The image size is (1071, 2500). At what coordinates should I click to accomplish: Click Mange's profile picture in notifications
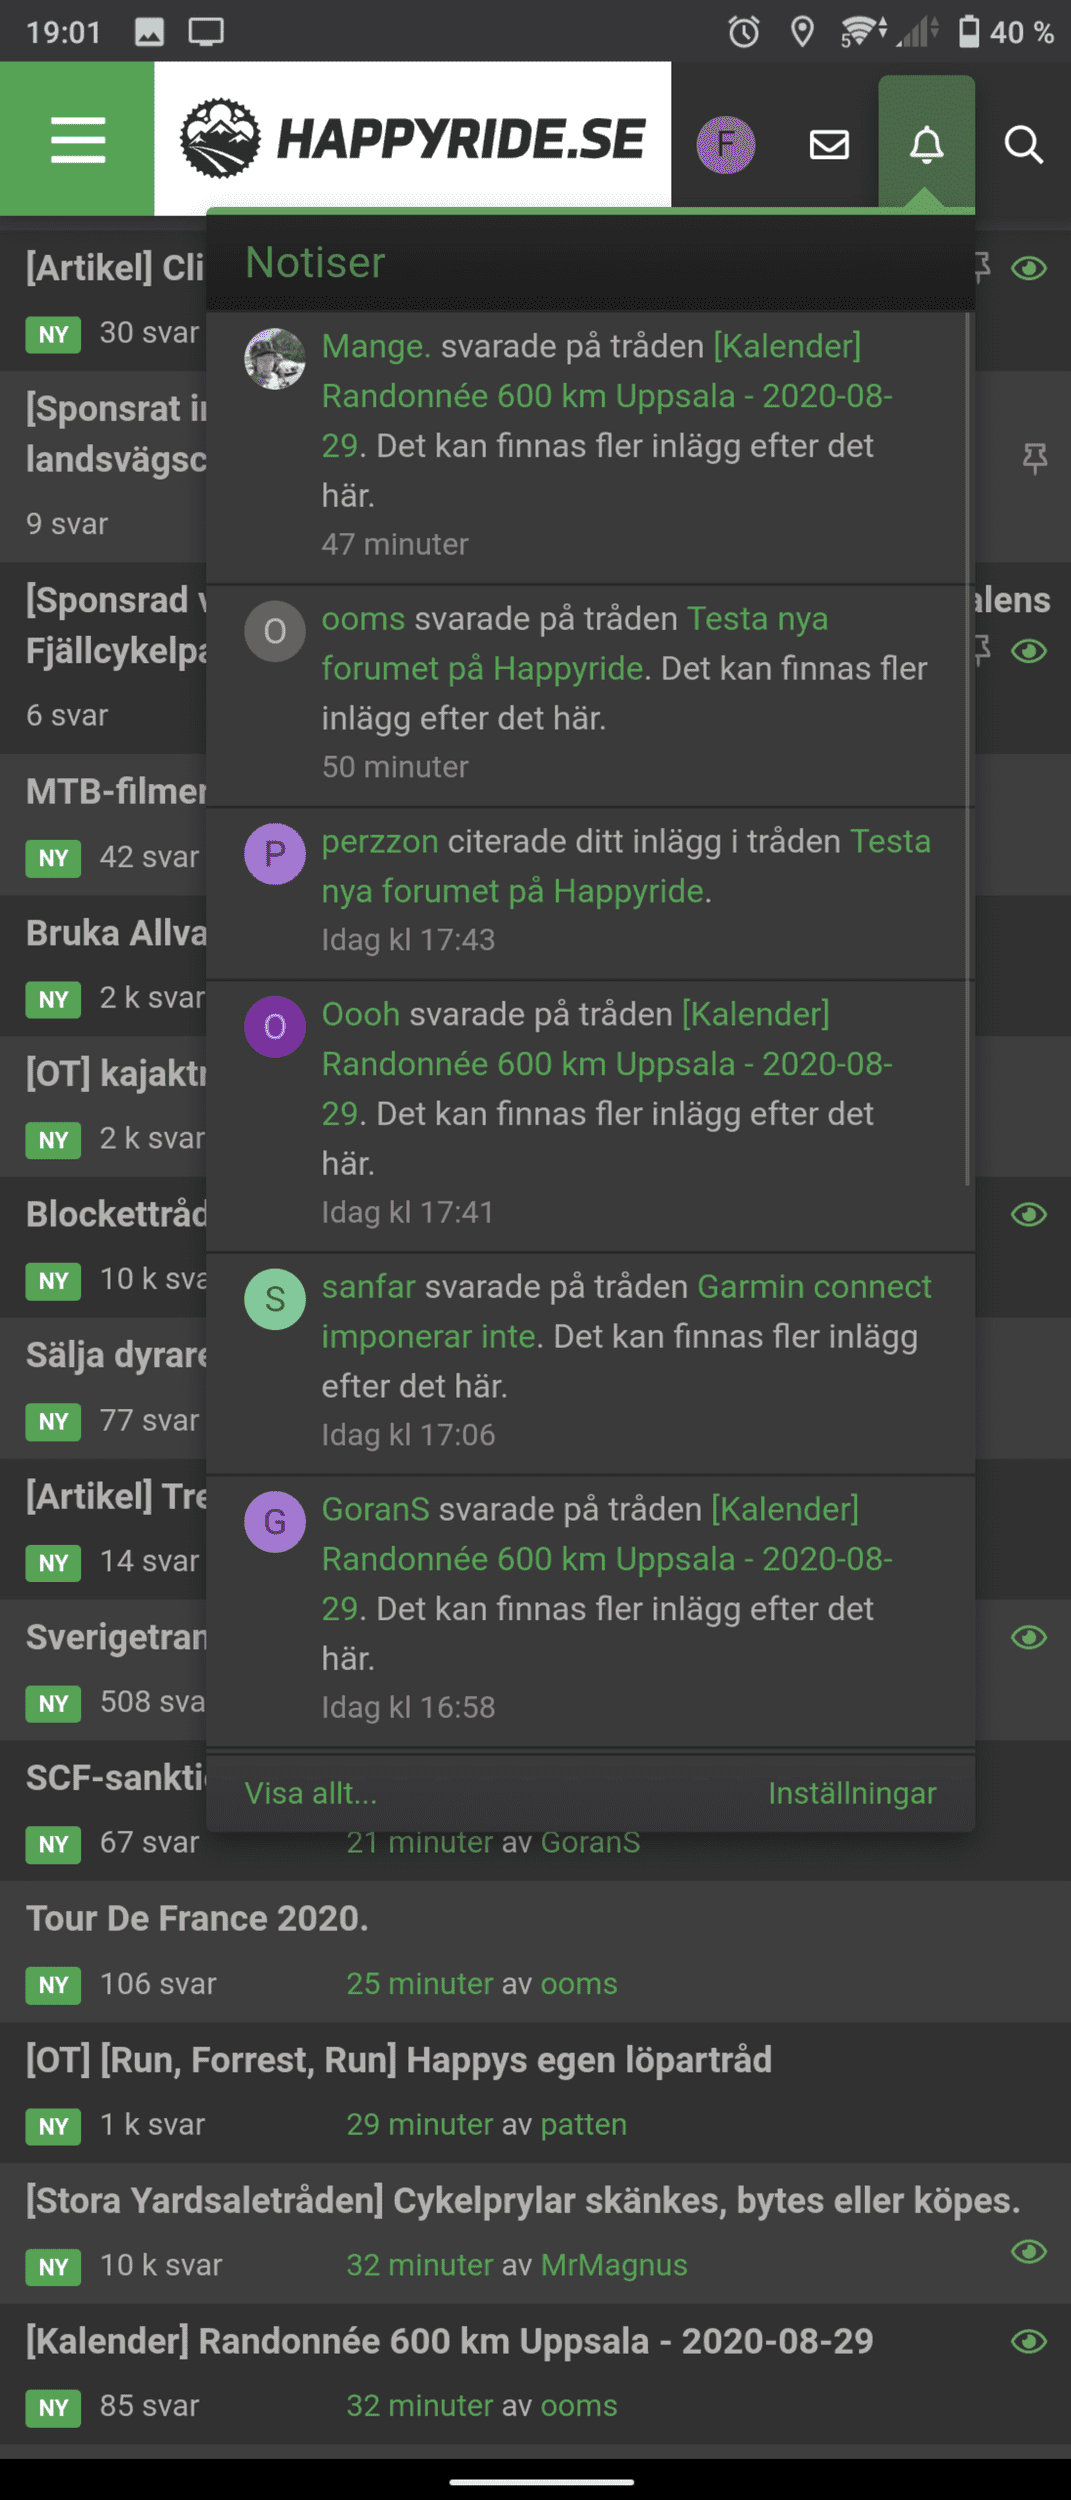(x=275, y=359)
